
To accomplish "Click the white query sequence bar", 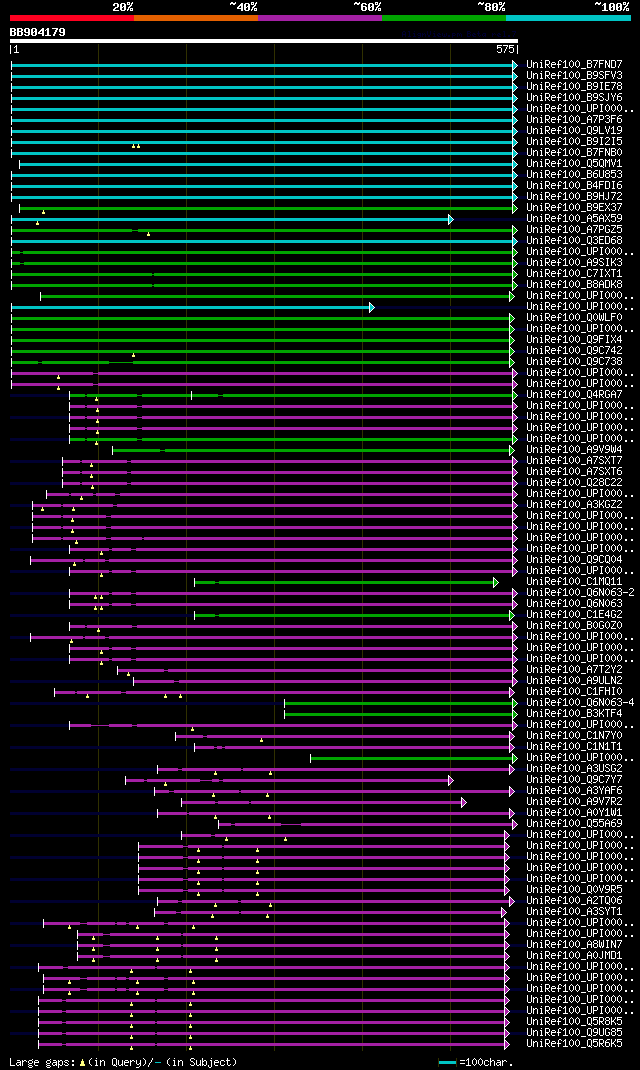I will [x=264, y=41].
